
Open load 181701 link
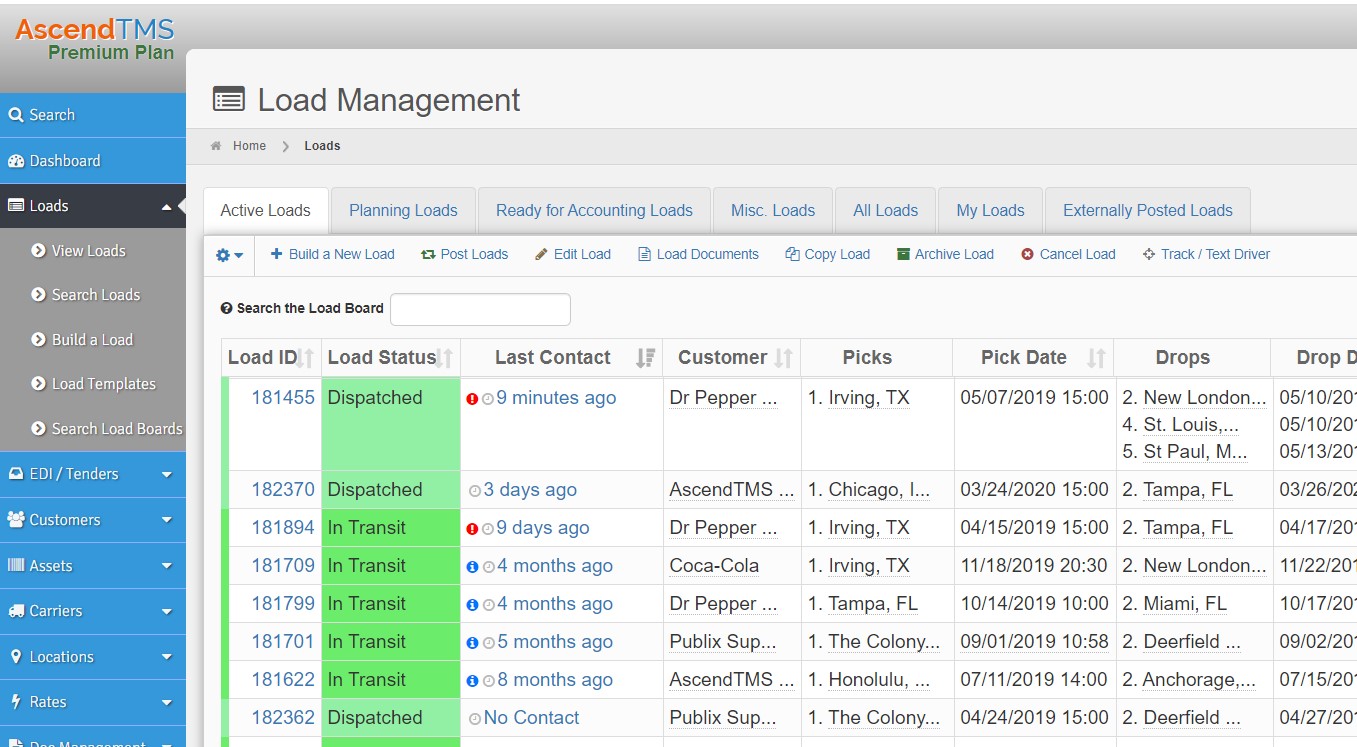[283, 642]
